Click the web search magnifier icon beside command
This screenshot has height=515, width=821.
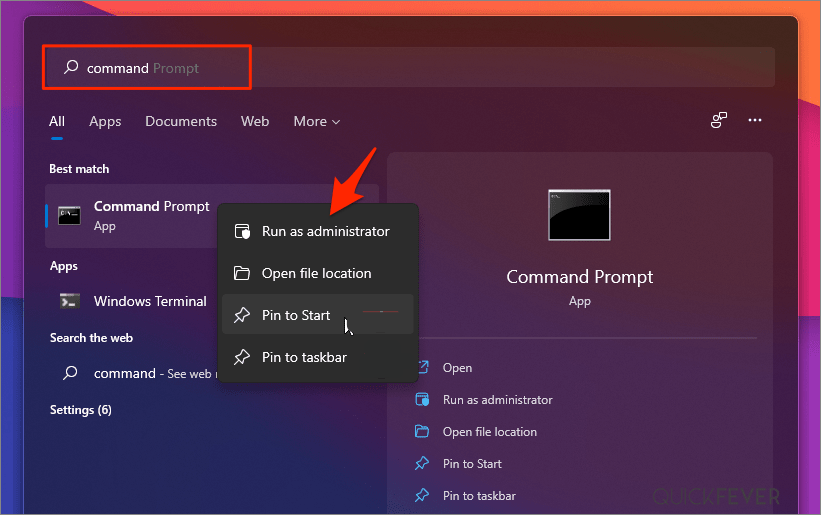(x=70, y=373)
